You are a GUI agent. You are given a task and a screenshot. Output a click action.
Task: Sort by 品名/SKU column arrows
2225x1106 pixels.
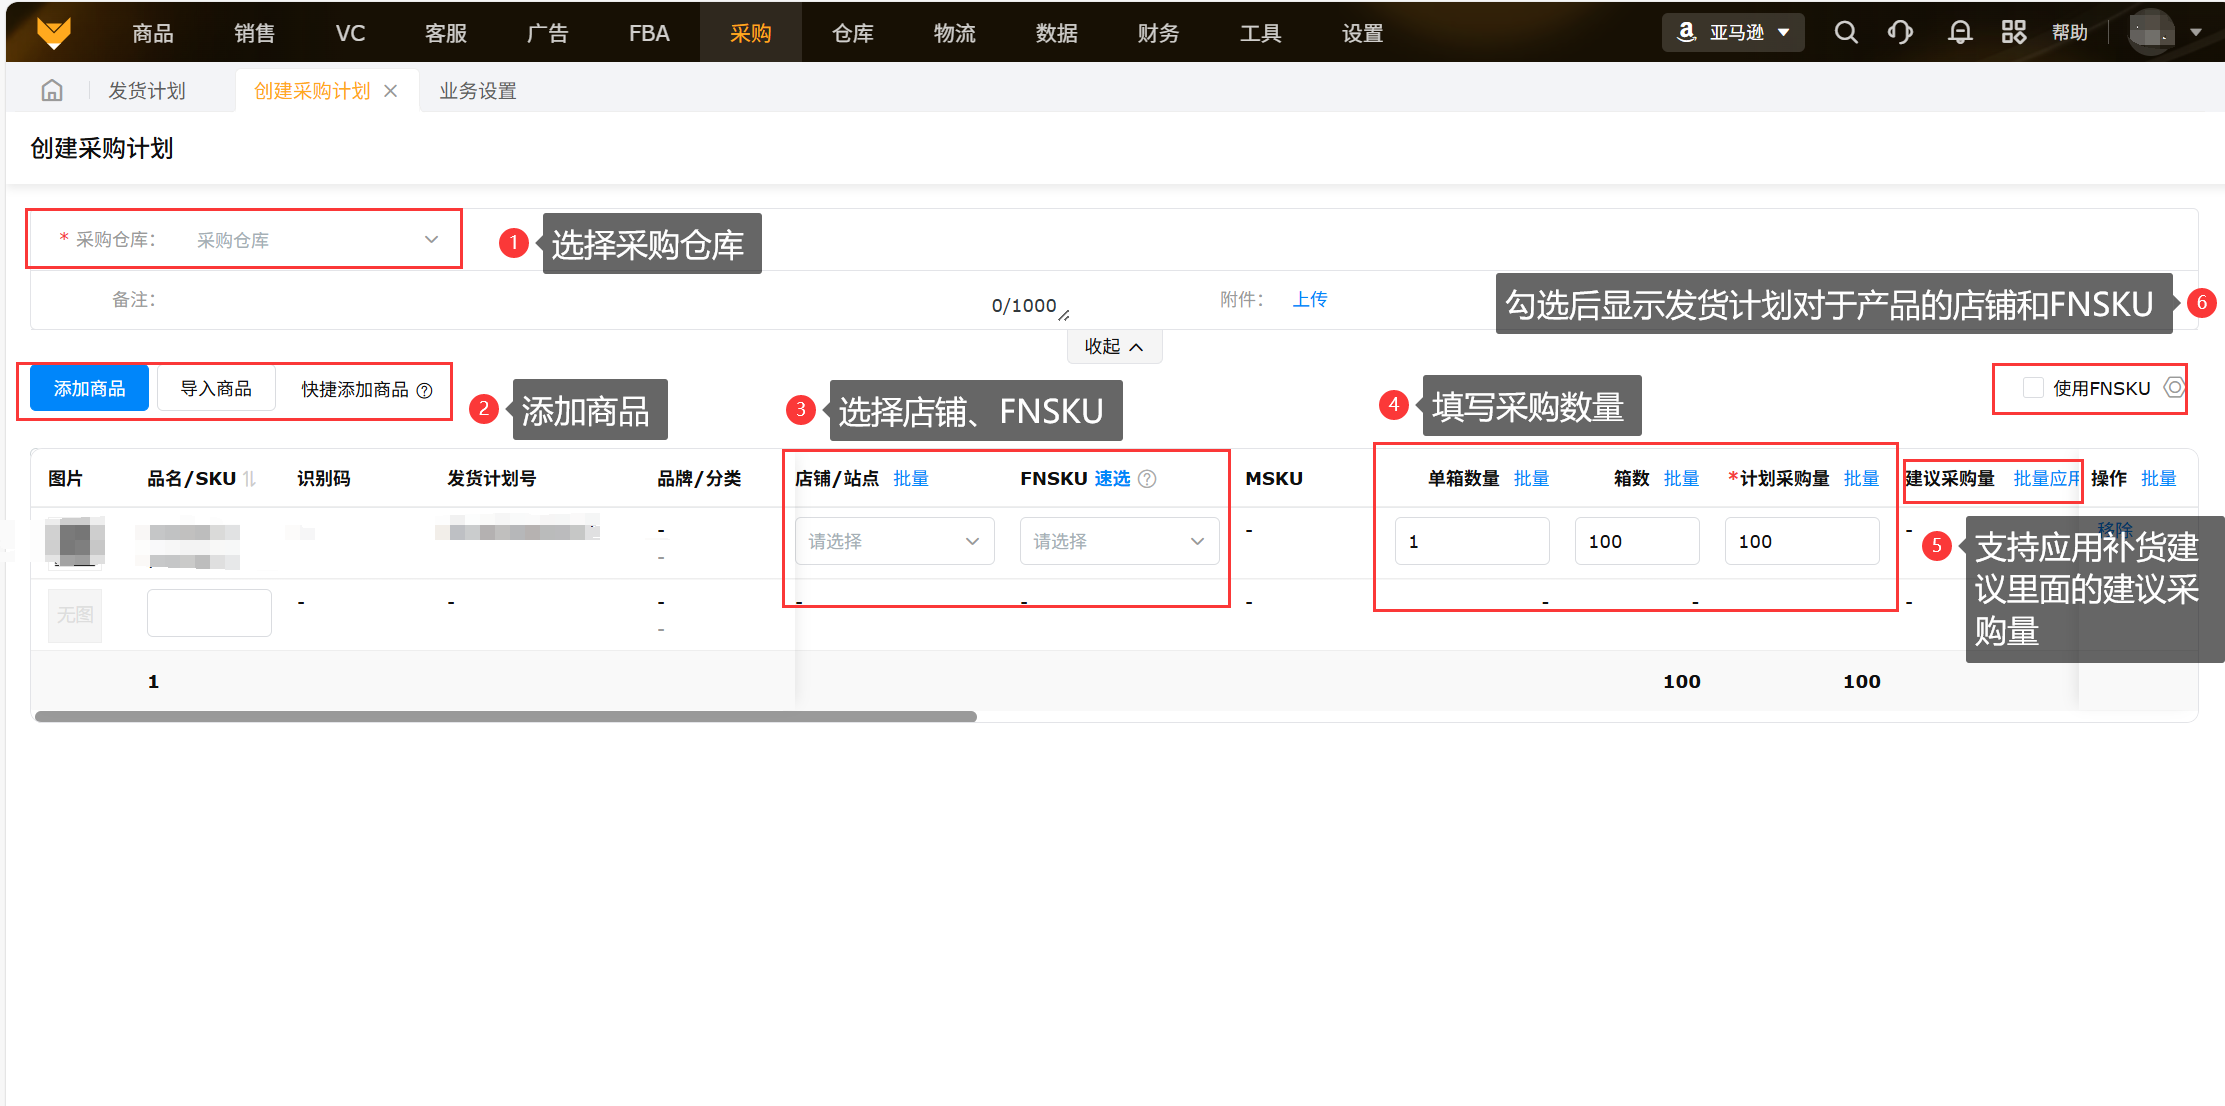[250, 479]
